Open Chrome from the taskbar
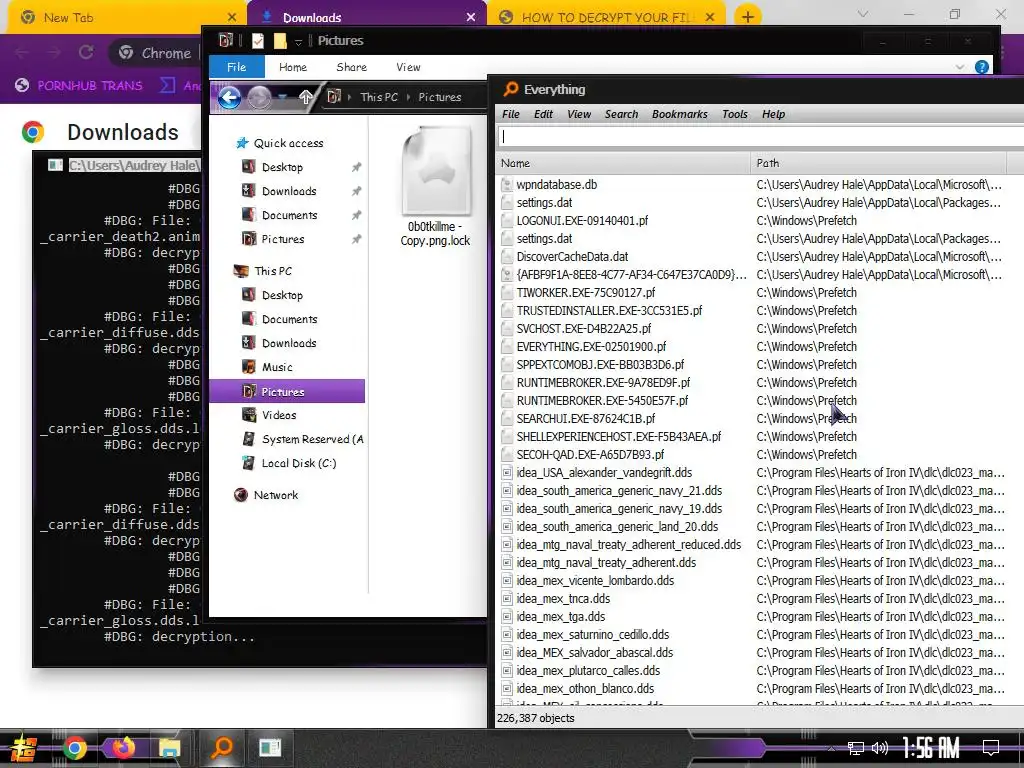This screenshot has width=1024, height=768. pos(74,748)
